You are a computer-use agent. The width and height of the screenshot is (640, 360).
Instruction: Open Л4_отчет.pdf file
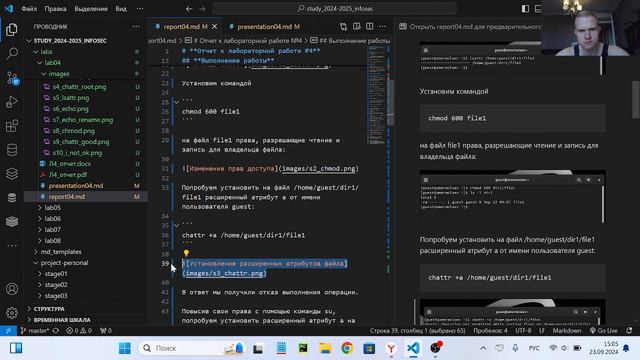68,175
